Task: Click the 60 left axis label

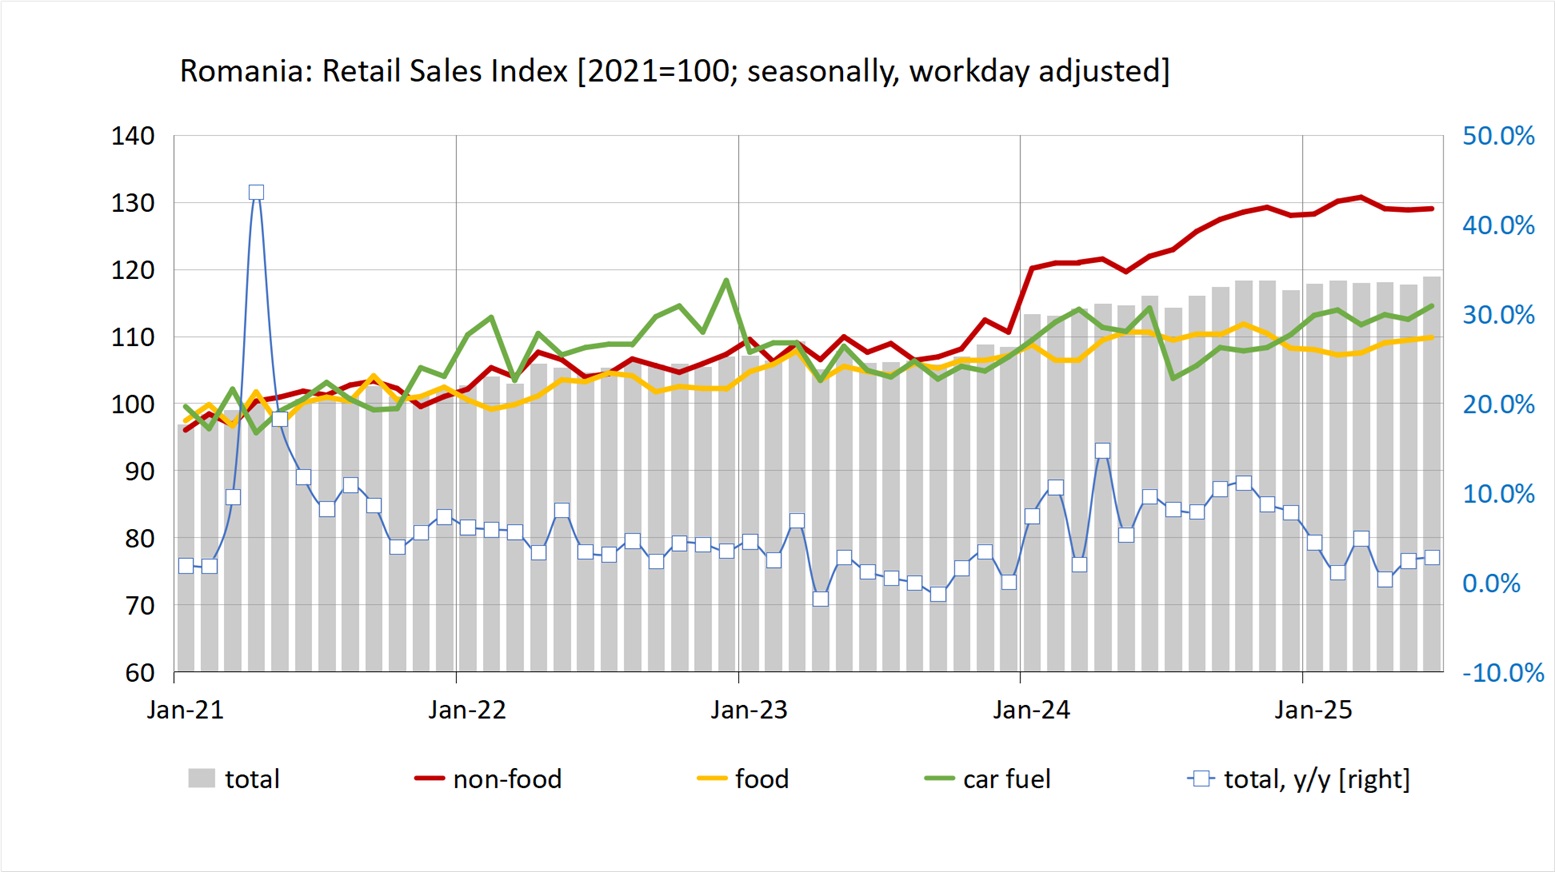Action: click(140, 673)
